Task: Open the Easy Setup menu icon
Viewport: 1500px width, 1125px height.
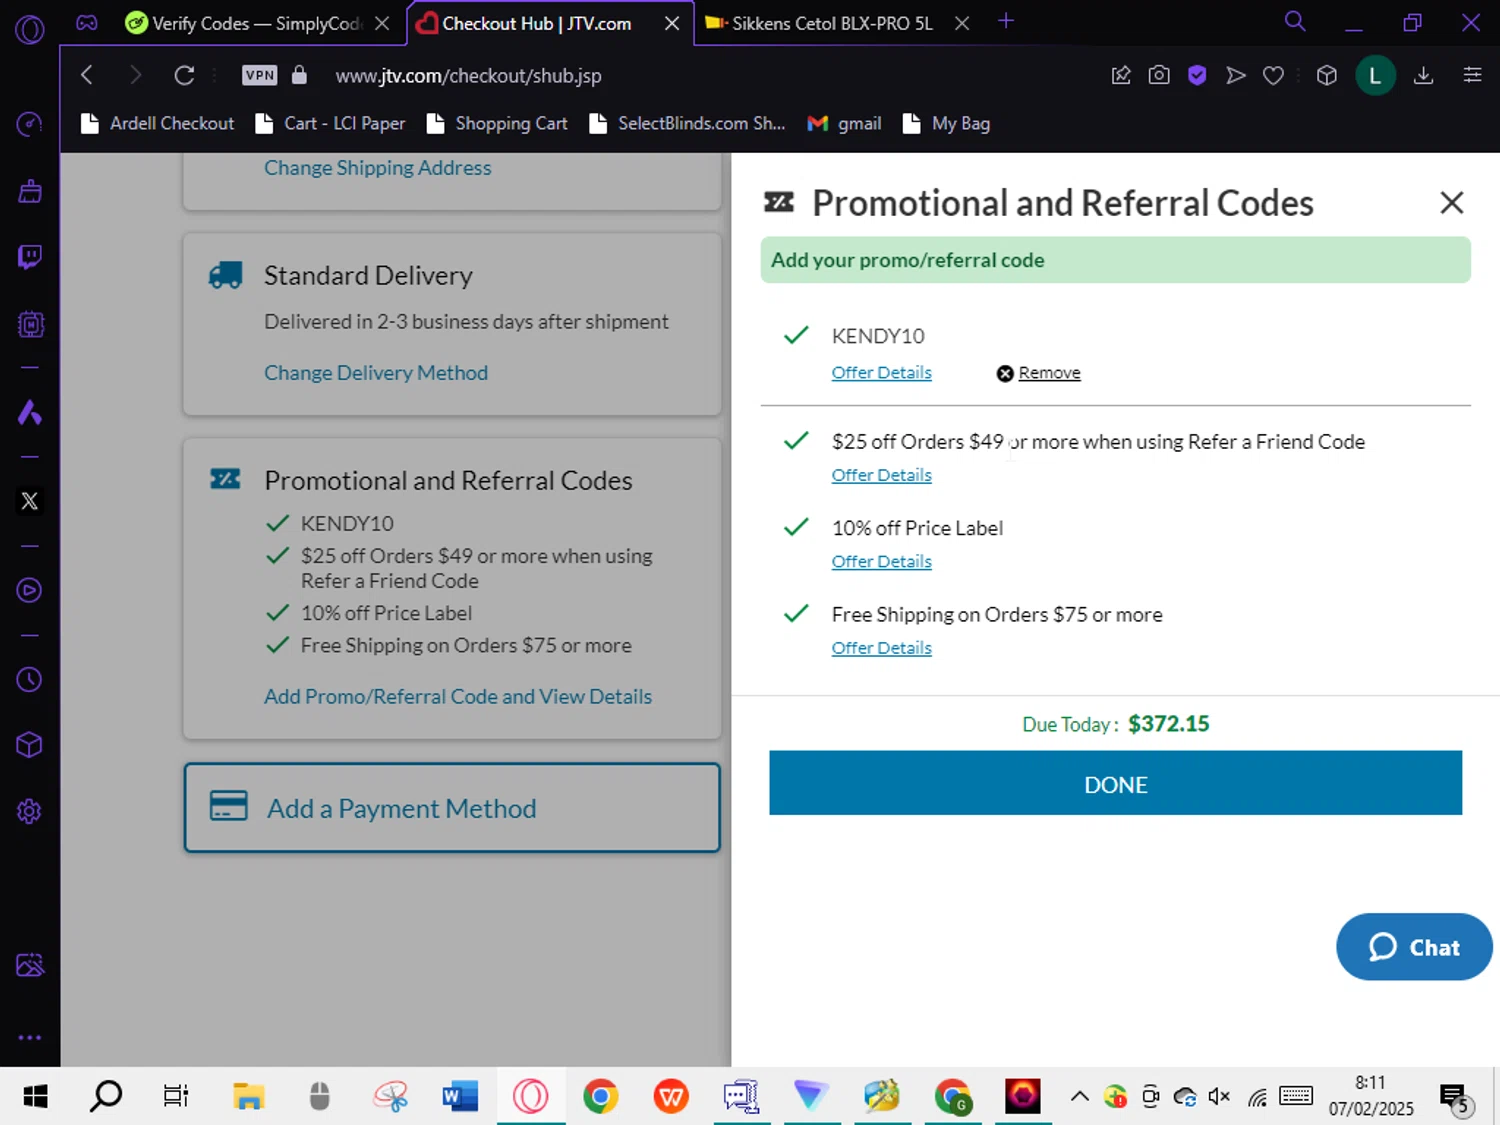Action: point(1472,75)
